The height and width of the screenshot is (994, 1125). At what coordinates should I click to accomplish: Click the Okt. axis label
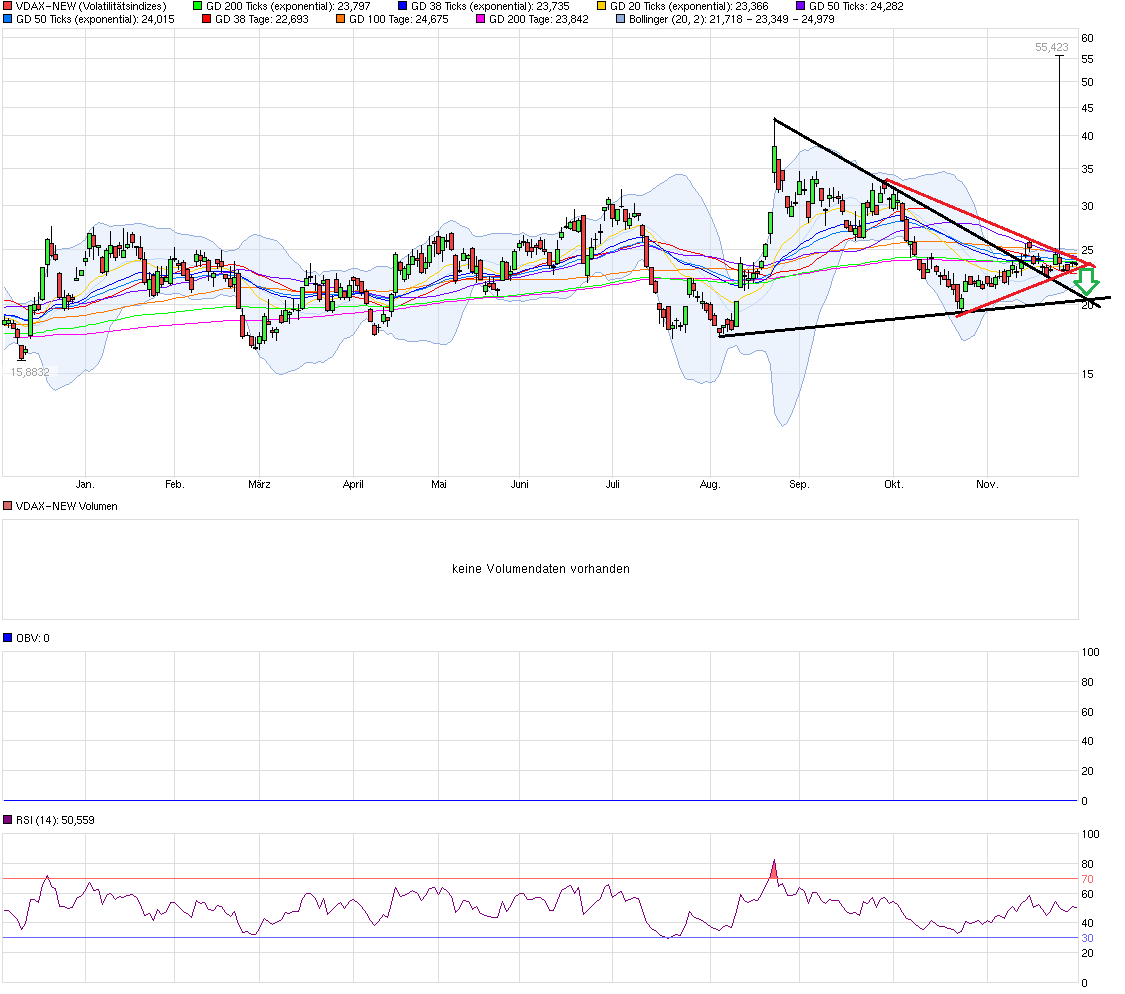(x=894, y=484)
